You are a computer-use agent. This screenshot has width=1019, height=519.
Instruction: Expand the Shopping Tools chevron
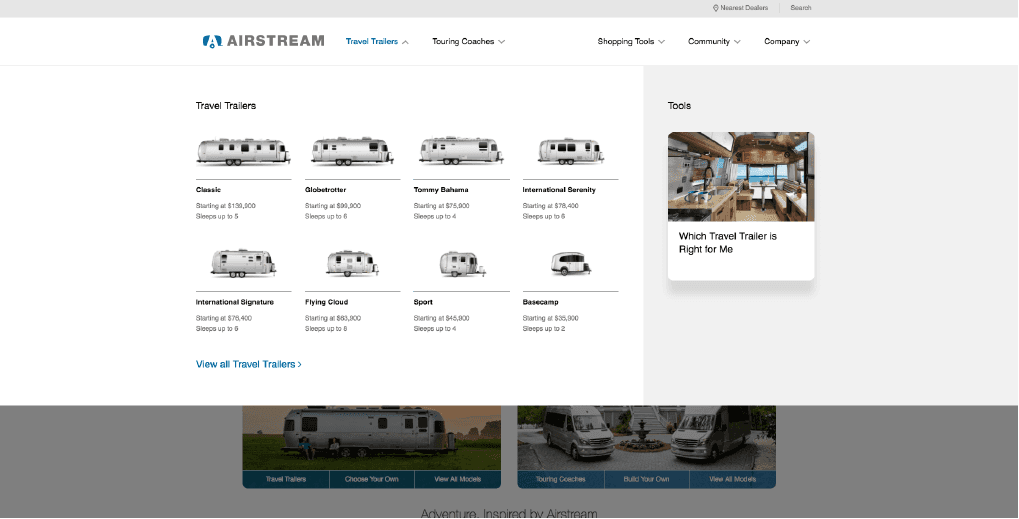click(661, 42)
